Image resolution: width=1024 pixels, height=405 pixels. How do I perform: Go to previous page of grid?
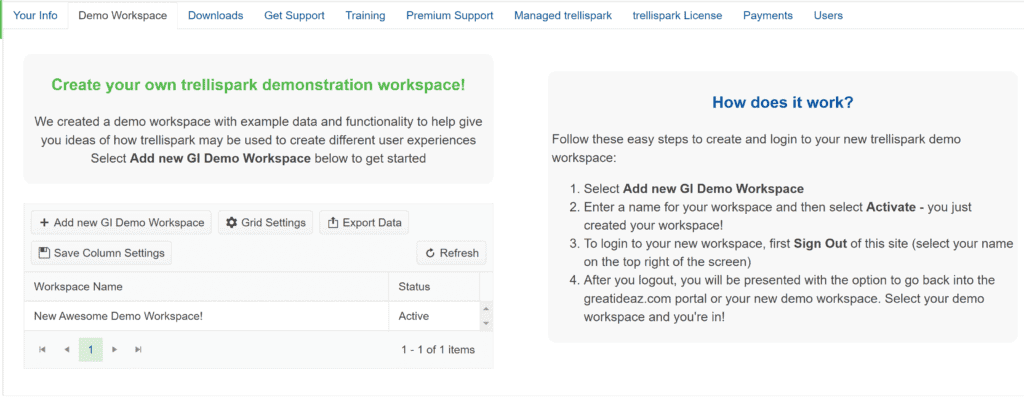(67, 349)
